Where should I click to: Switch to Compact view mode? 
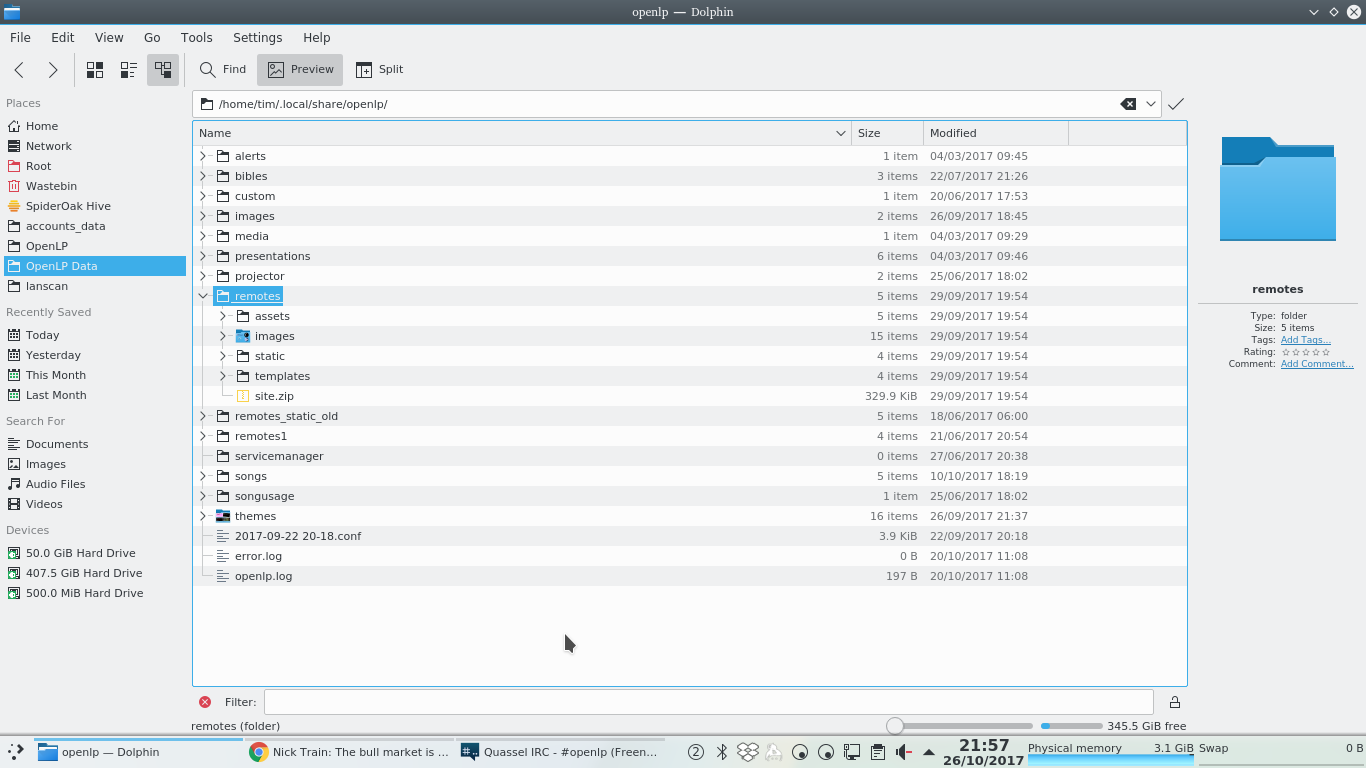point(129,69)
